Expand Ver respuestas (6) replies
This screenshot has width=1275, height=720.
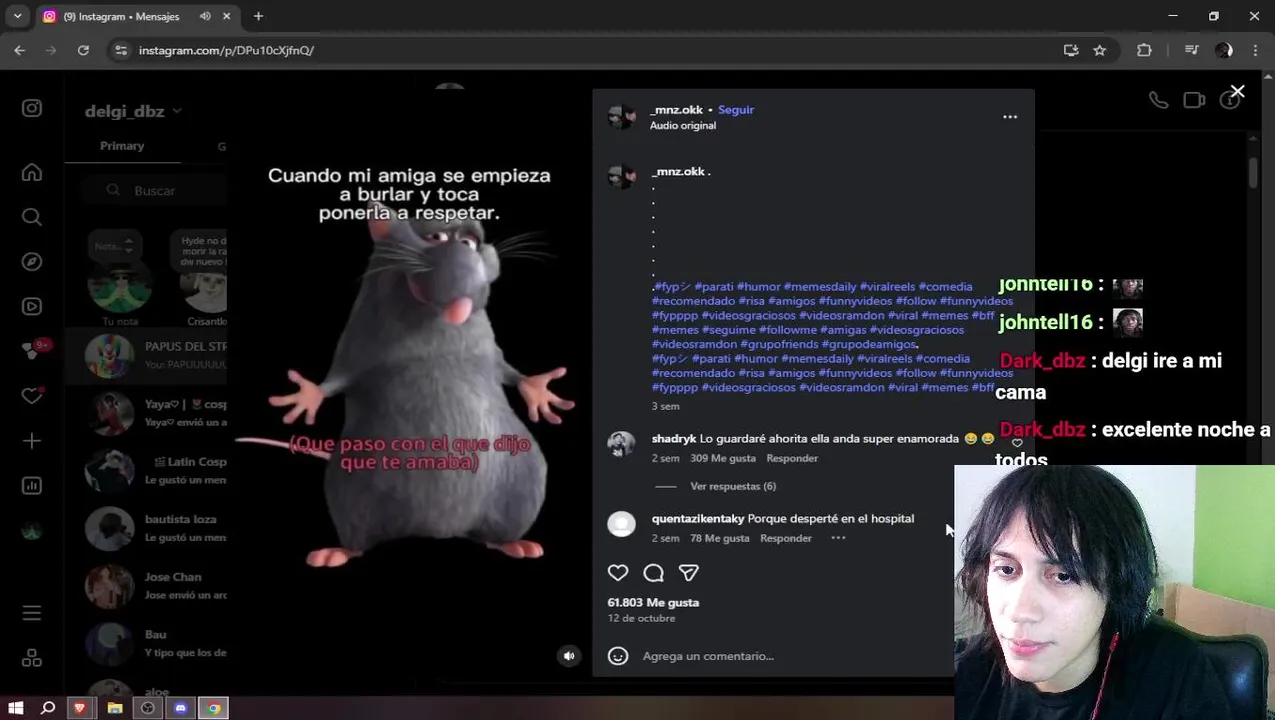733,486
